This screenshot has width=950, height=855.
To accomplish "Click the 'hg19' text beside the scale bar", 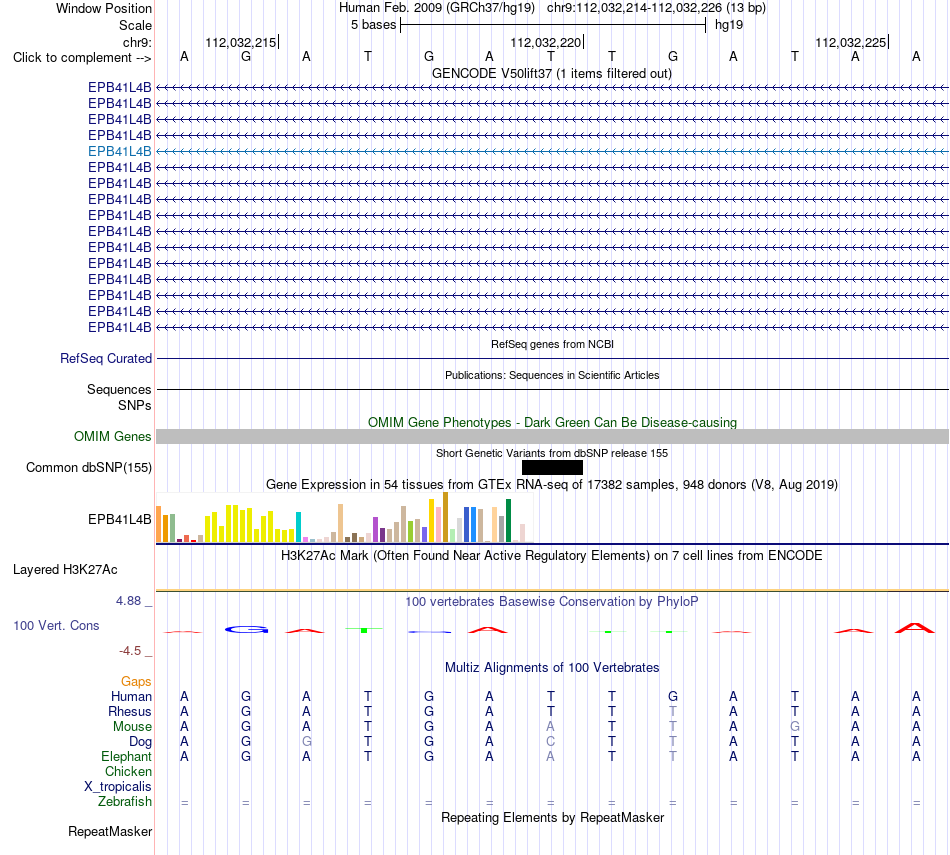I will 729,25.
